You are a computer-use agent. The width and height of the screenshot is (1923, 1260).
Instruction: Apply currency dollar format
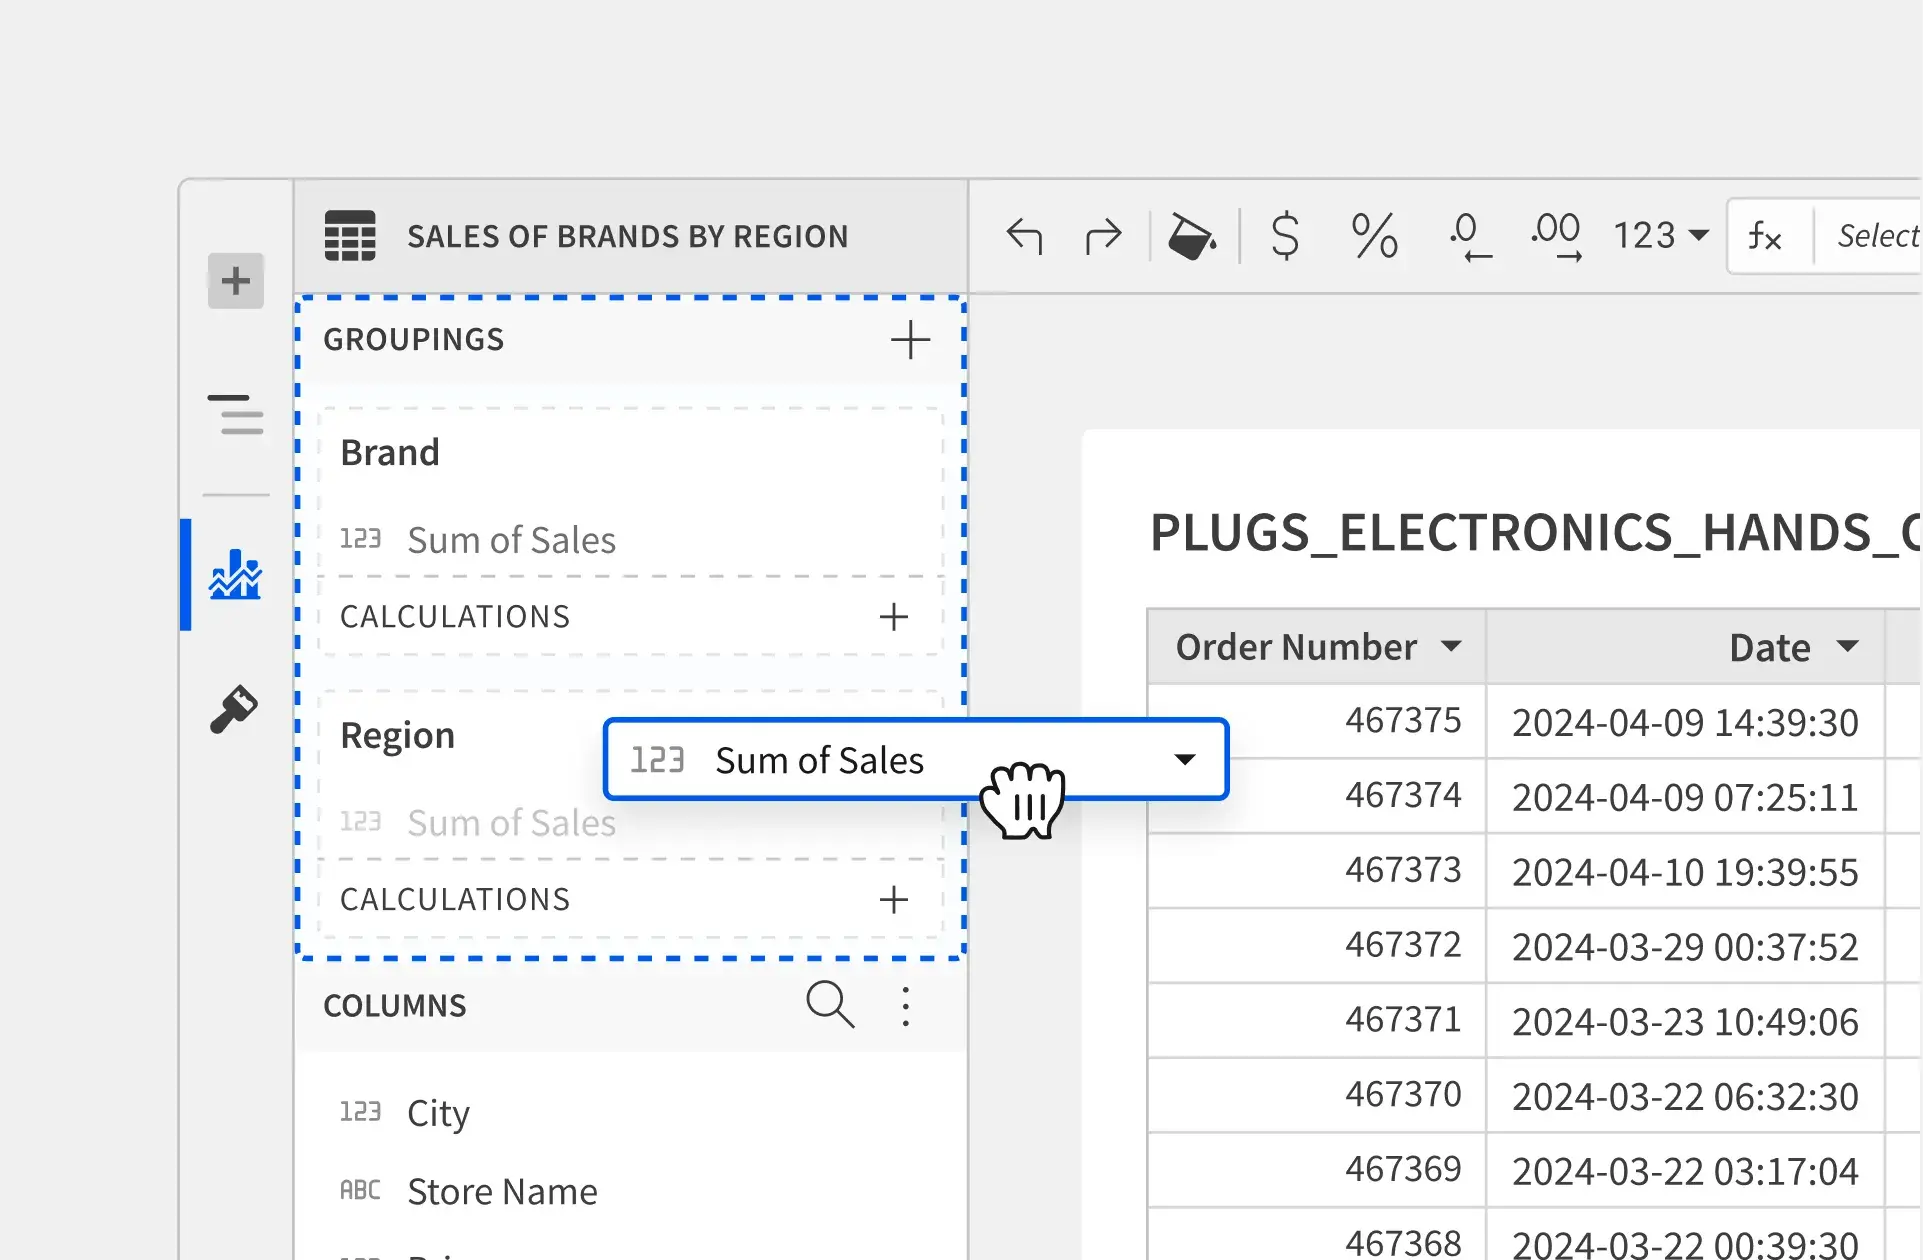tap(1285, 237)
